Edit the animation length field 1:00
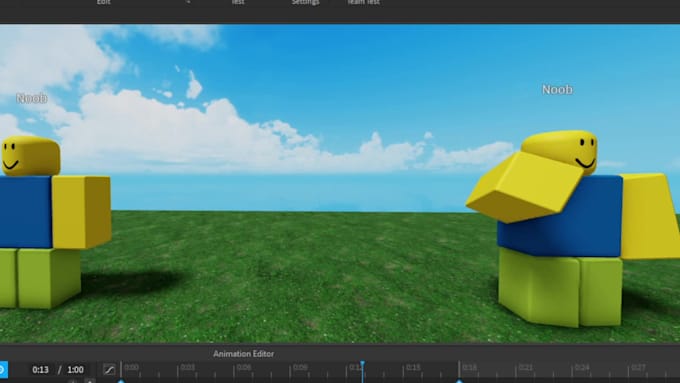The image size is (680, 383). [75, 370]
